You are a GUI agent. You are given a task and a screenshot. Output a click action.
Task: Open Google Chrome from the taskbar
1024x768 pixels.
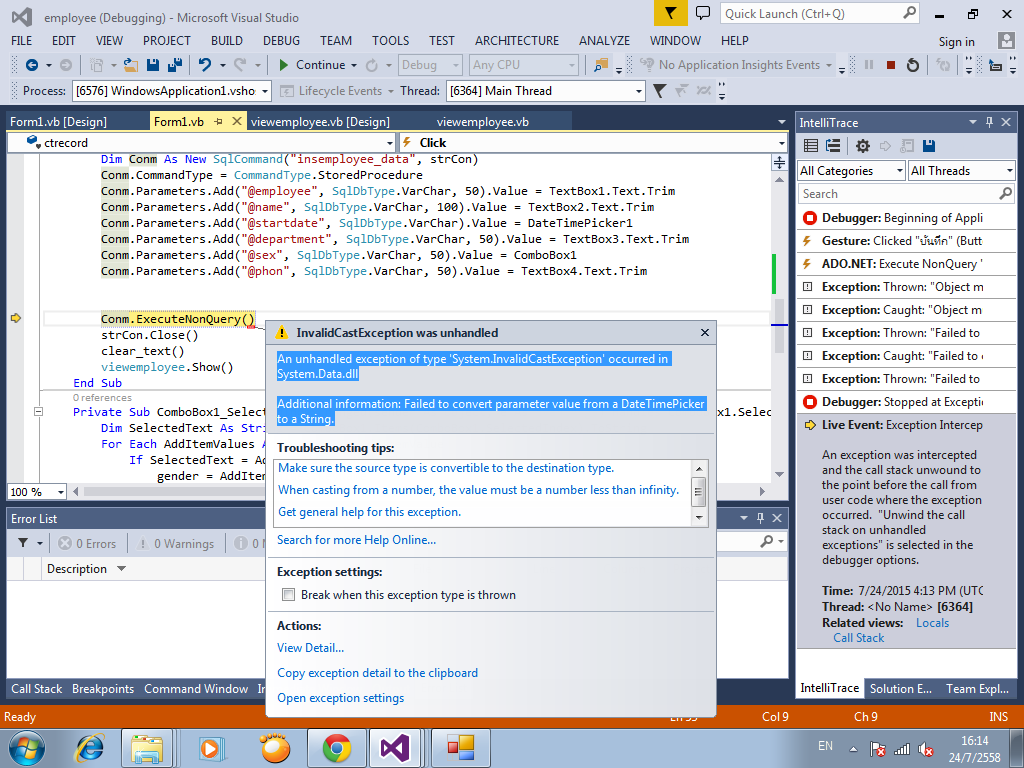point(336,747)
